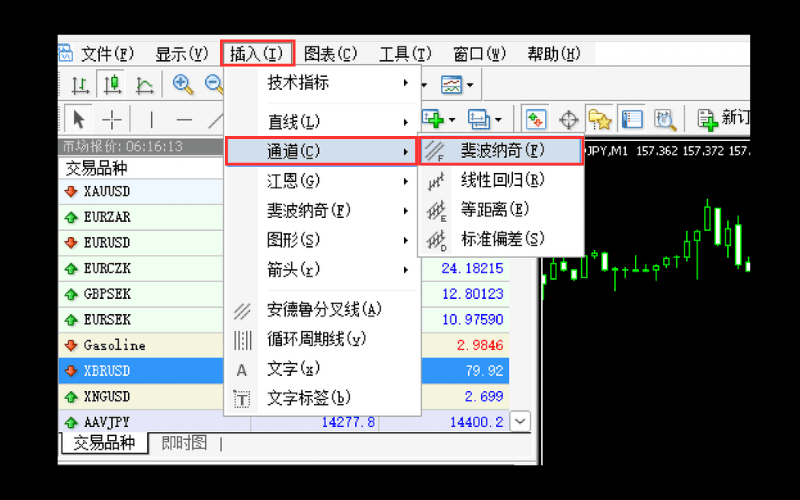Choose 标准偏差(S) from channel submenu

click(501, 240)
